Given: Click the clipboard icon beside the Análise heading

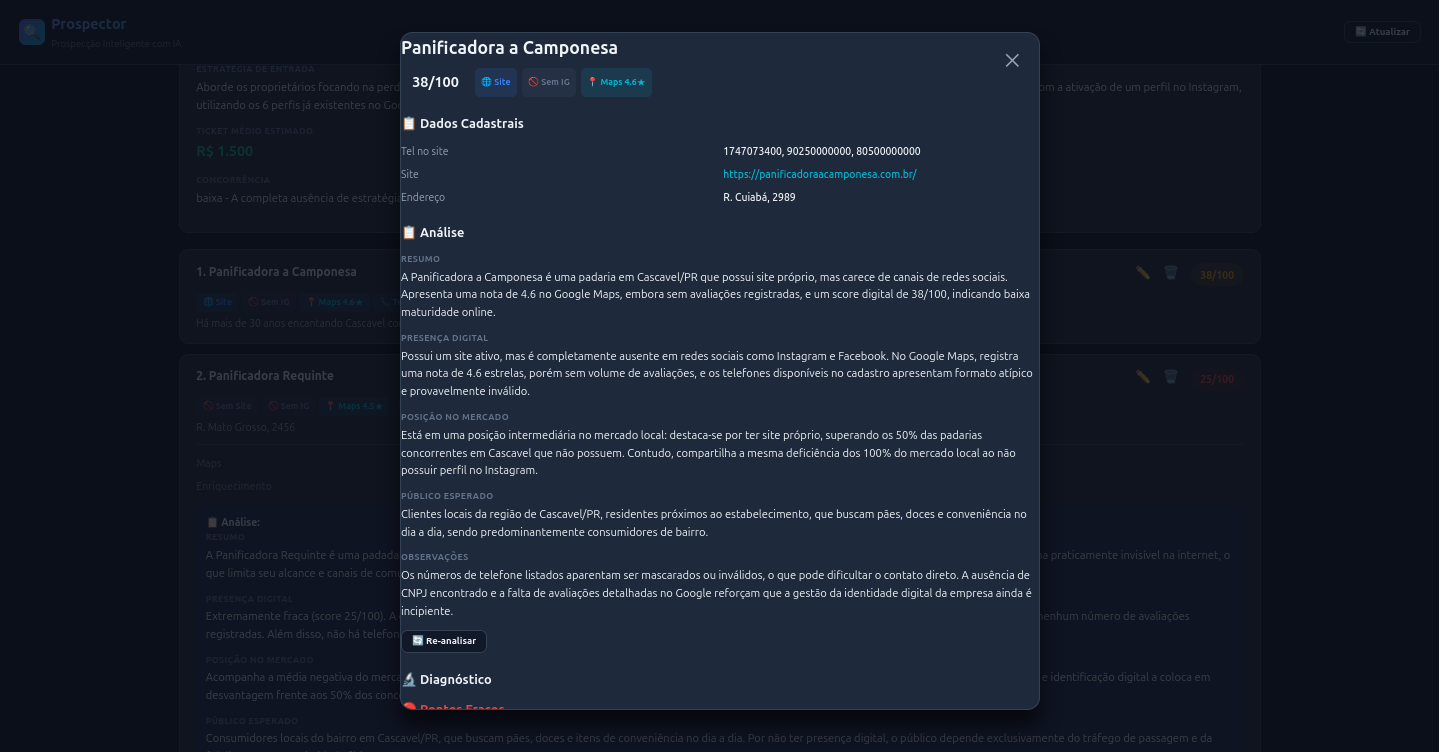Looking at the screenshot, I should (408, 232).
